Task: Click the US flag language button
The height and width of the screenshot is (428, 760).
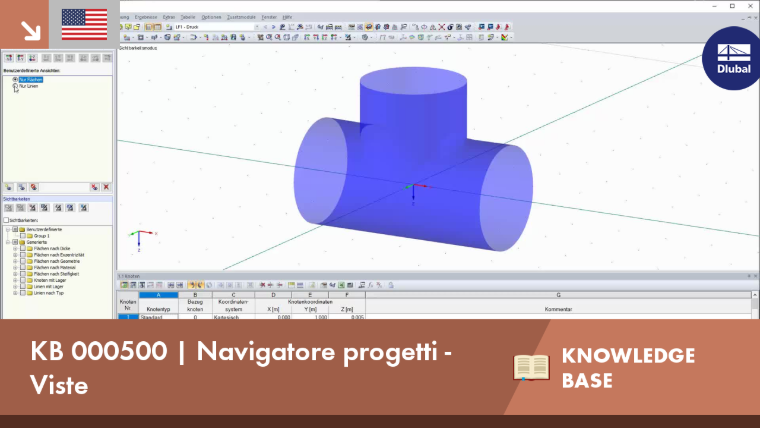Action: click(x=84, y=24)
